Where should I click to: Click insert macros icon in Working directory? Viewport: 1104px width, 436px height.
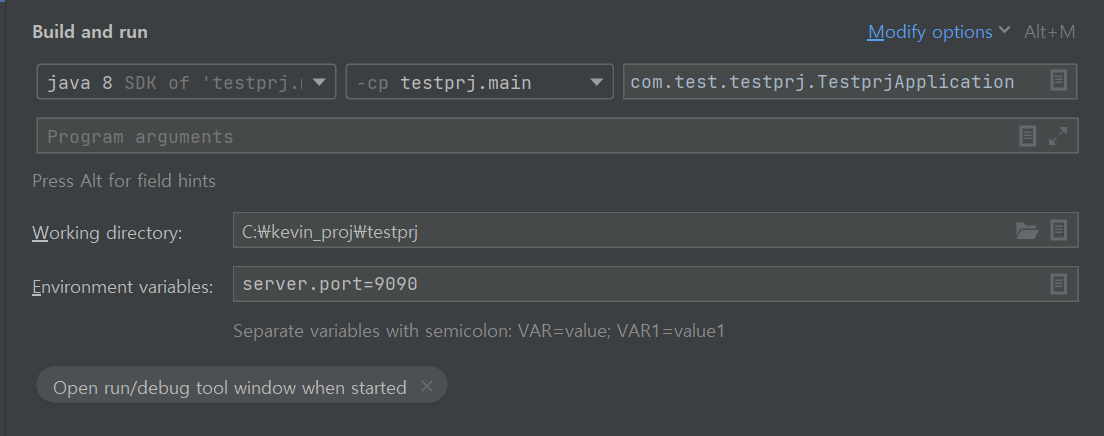pyautogui.click(x=1058, y=230)
